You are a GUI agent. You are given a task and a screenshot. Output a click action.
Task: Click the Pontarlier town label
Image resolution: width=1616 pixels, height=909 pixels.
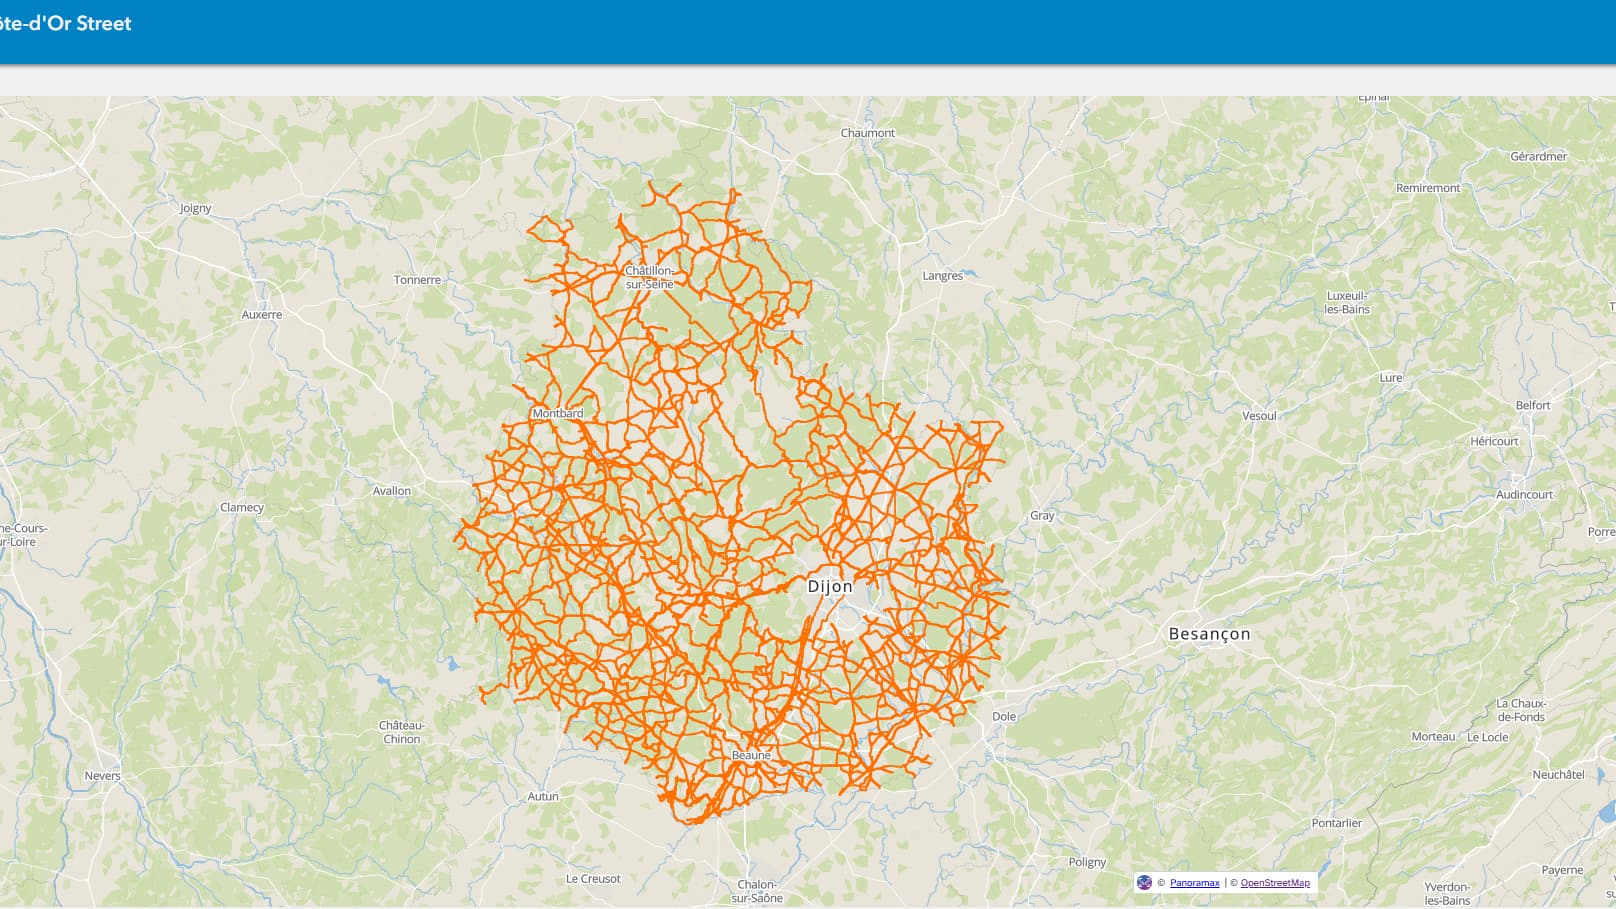pos(1337,824)
